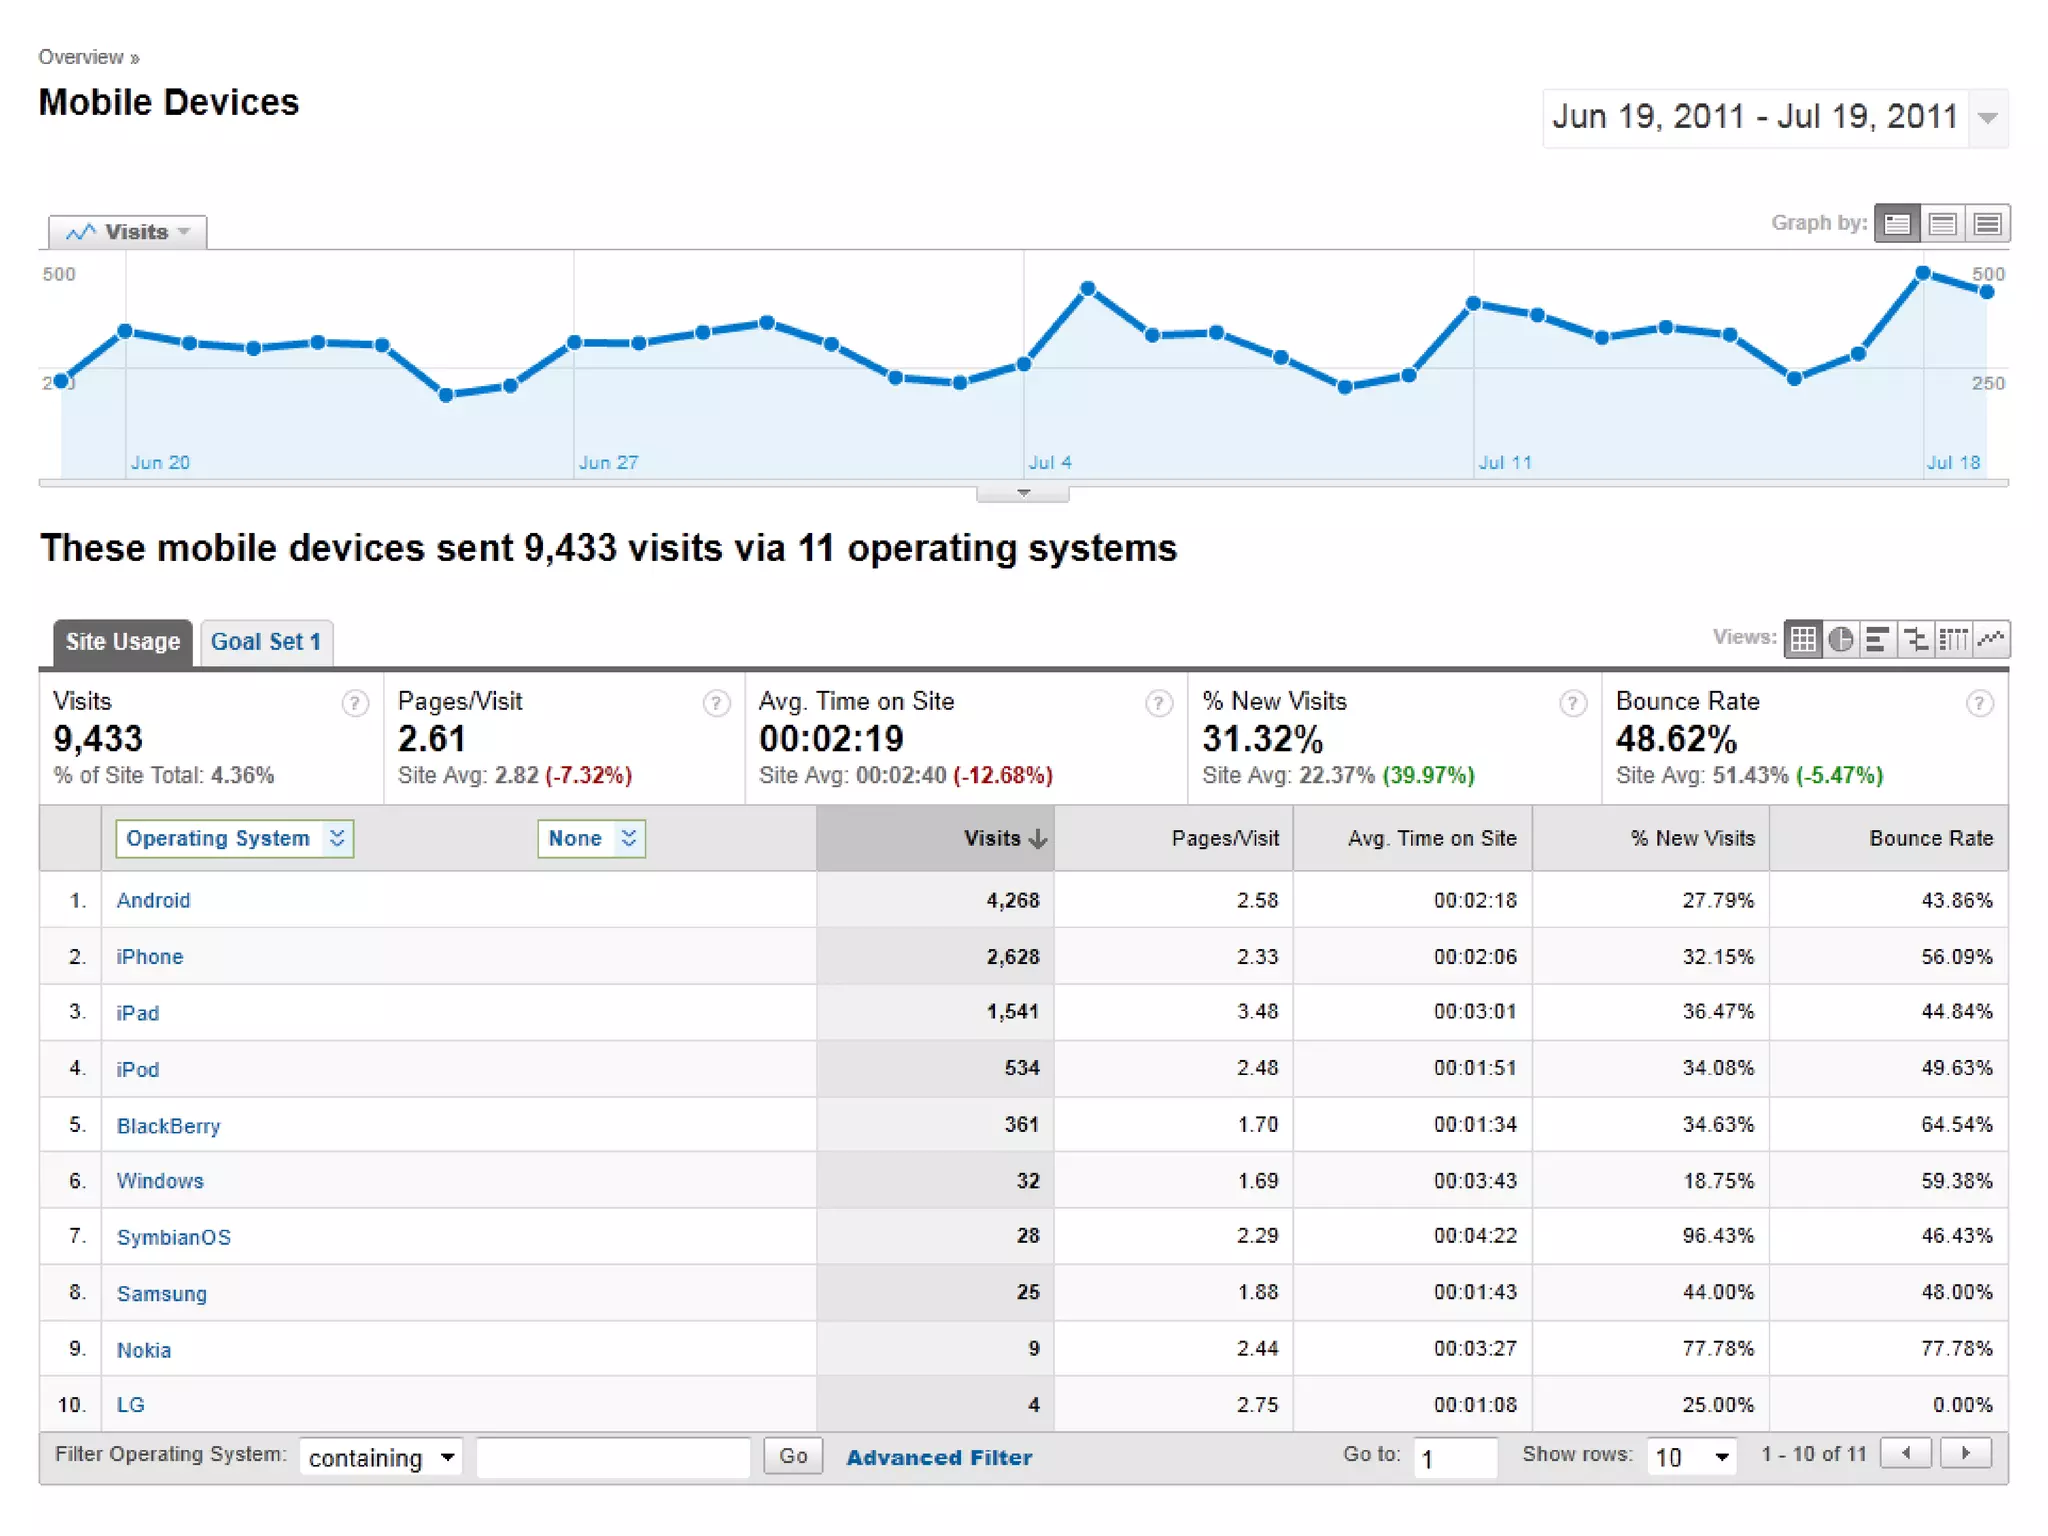This screenshot has width=2048, height=1536.
Task: Click Visits help question mark icon
Action: pos(354,704)
